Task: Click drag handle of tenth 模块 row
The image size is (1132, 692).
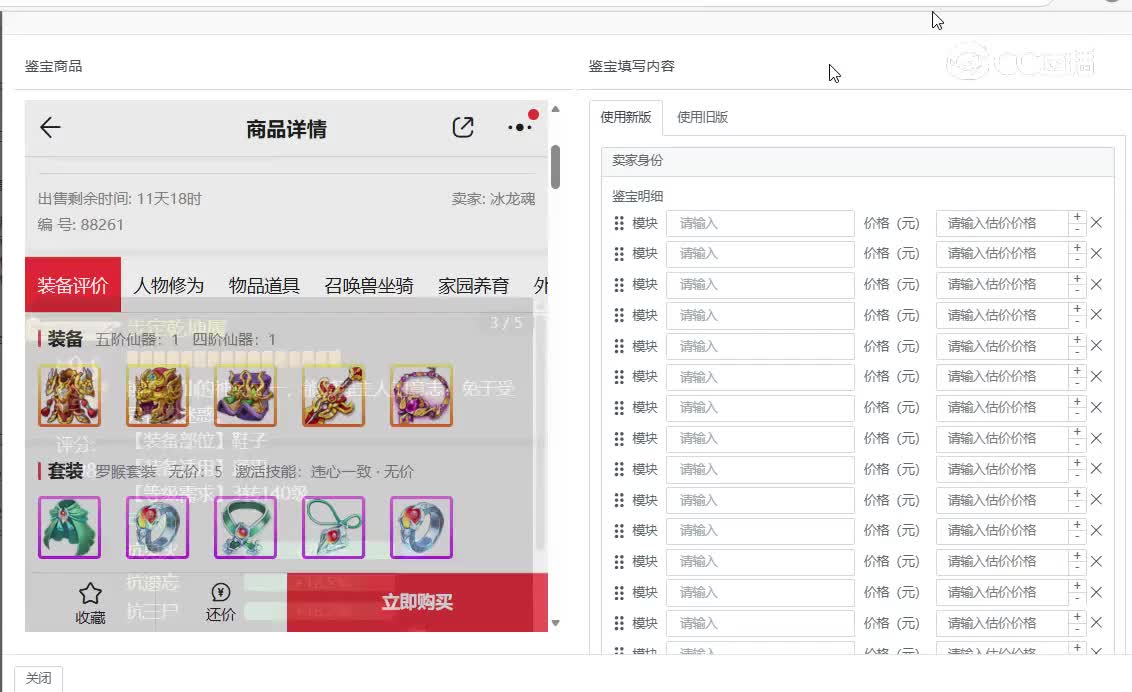Action: click(x=619, y=500)
